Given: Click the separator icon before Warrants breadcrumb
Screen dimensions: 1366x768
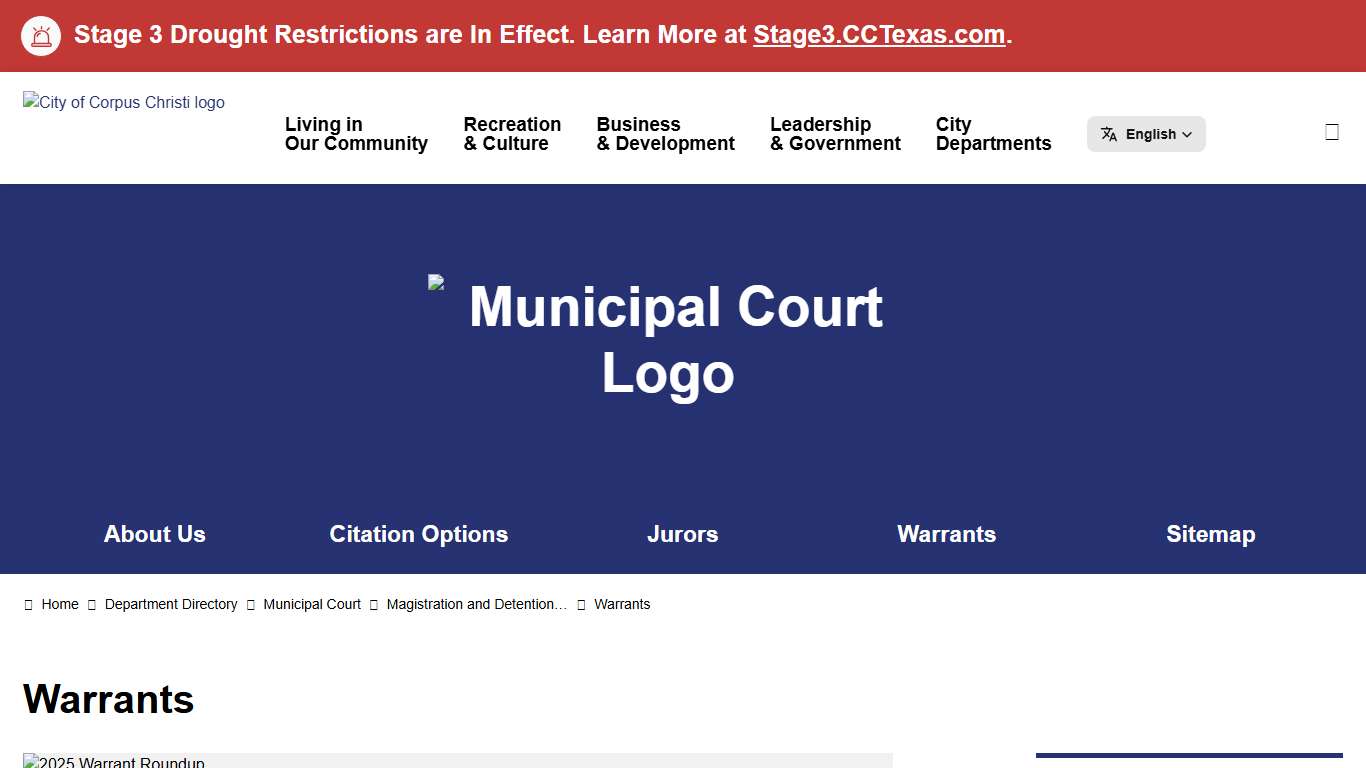Looking at the screenshot, I should click(x=580, y=604).
